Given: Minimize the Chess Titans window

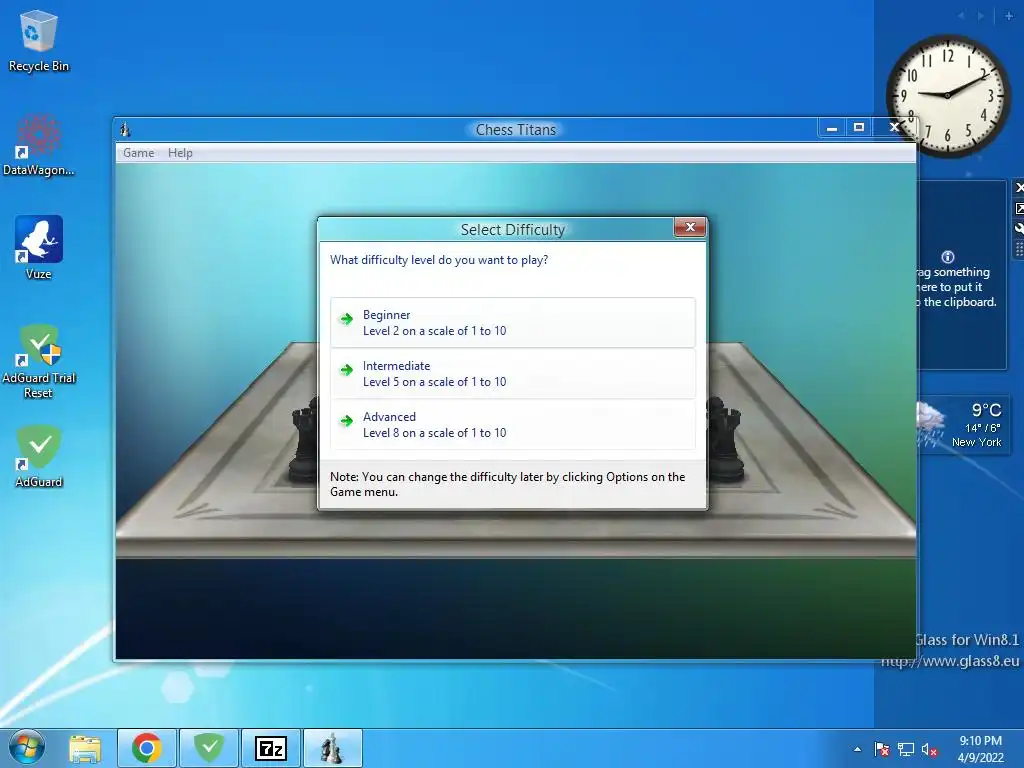Looking at the screenshot, I should (x=831, y=128).
